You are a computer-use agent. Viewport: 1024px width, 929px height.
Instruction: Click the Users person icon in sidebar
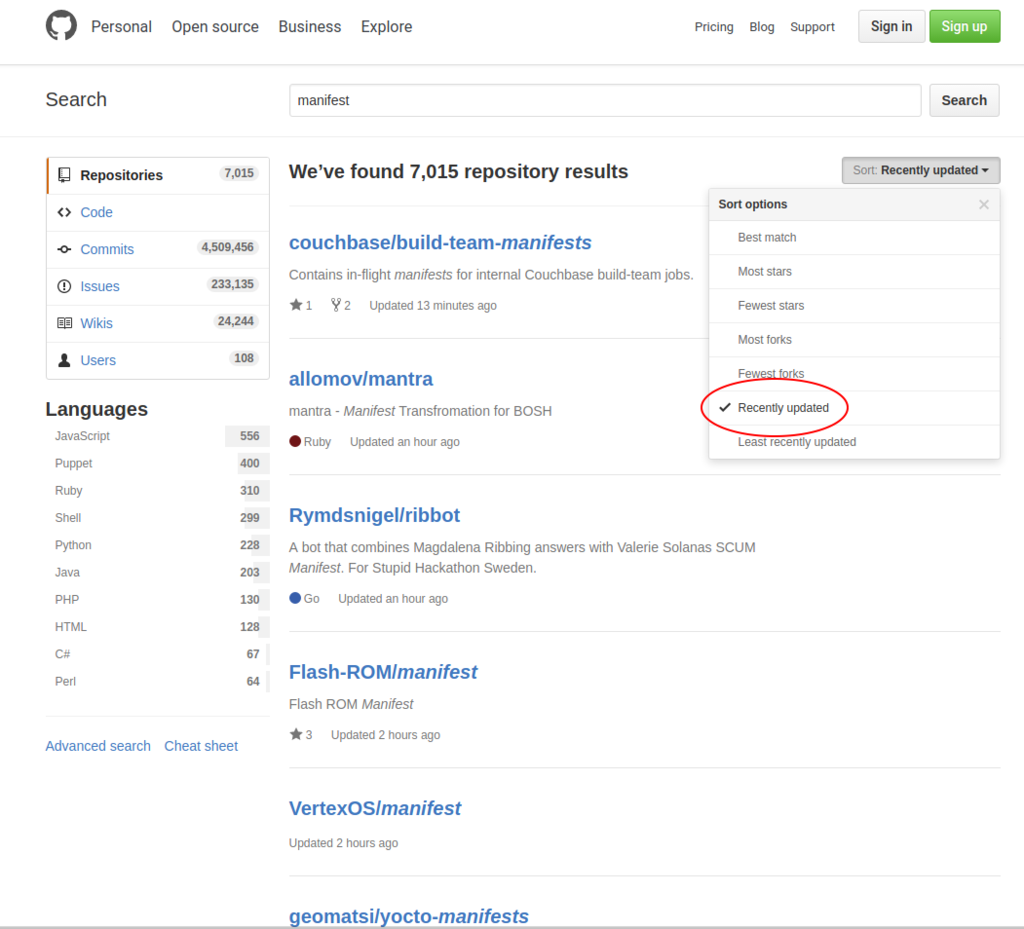coord(64,360)
